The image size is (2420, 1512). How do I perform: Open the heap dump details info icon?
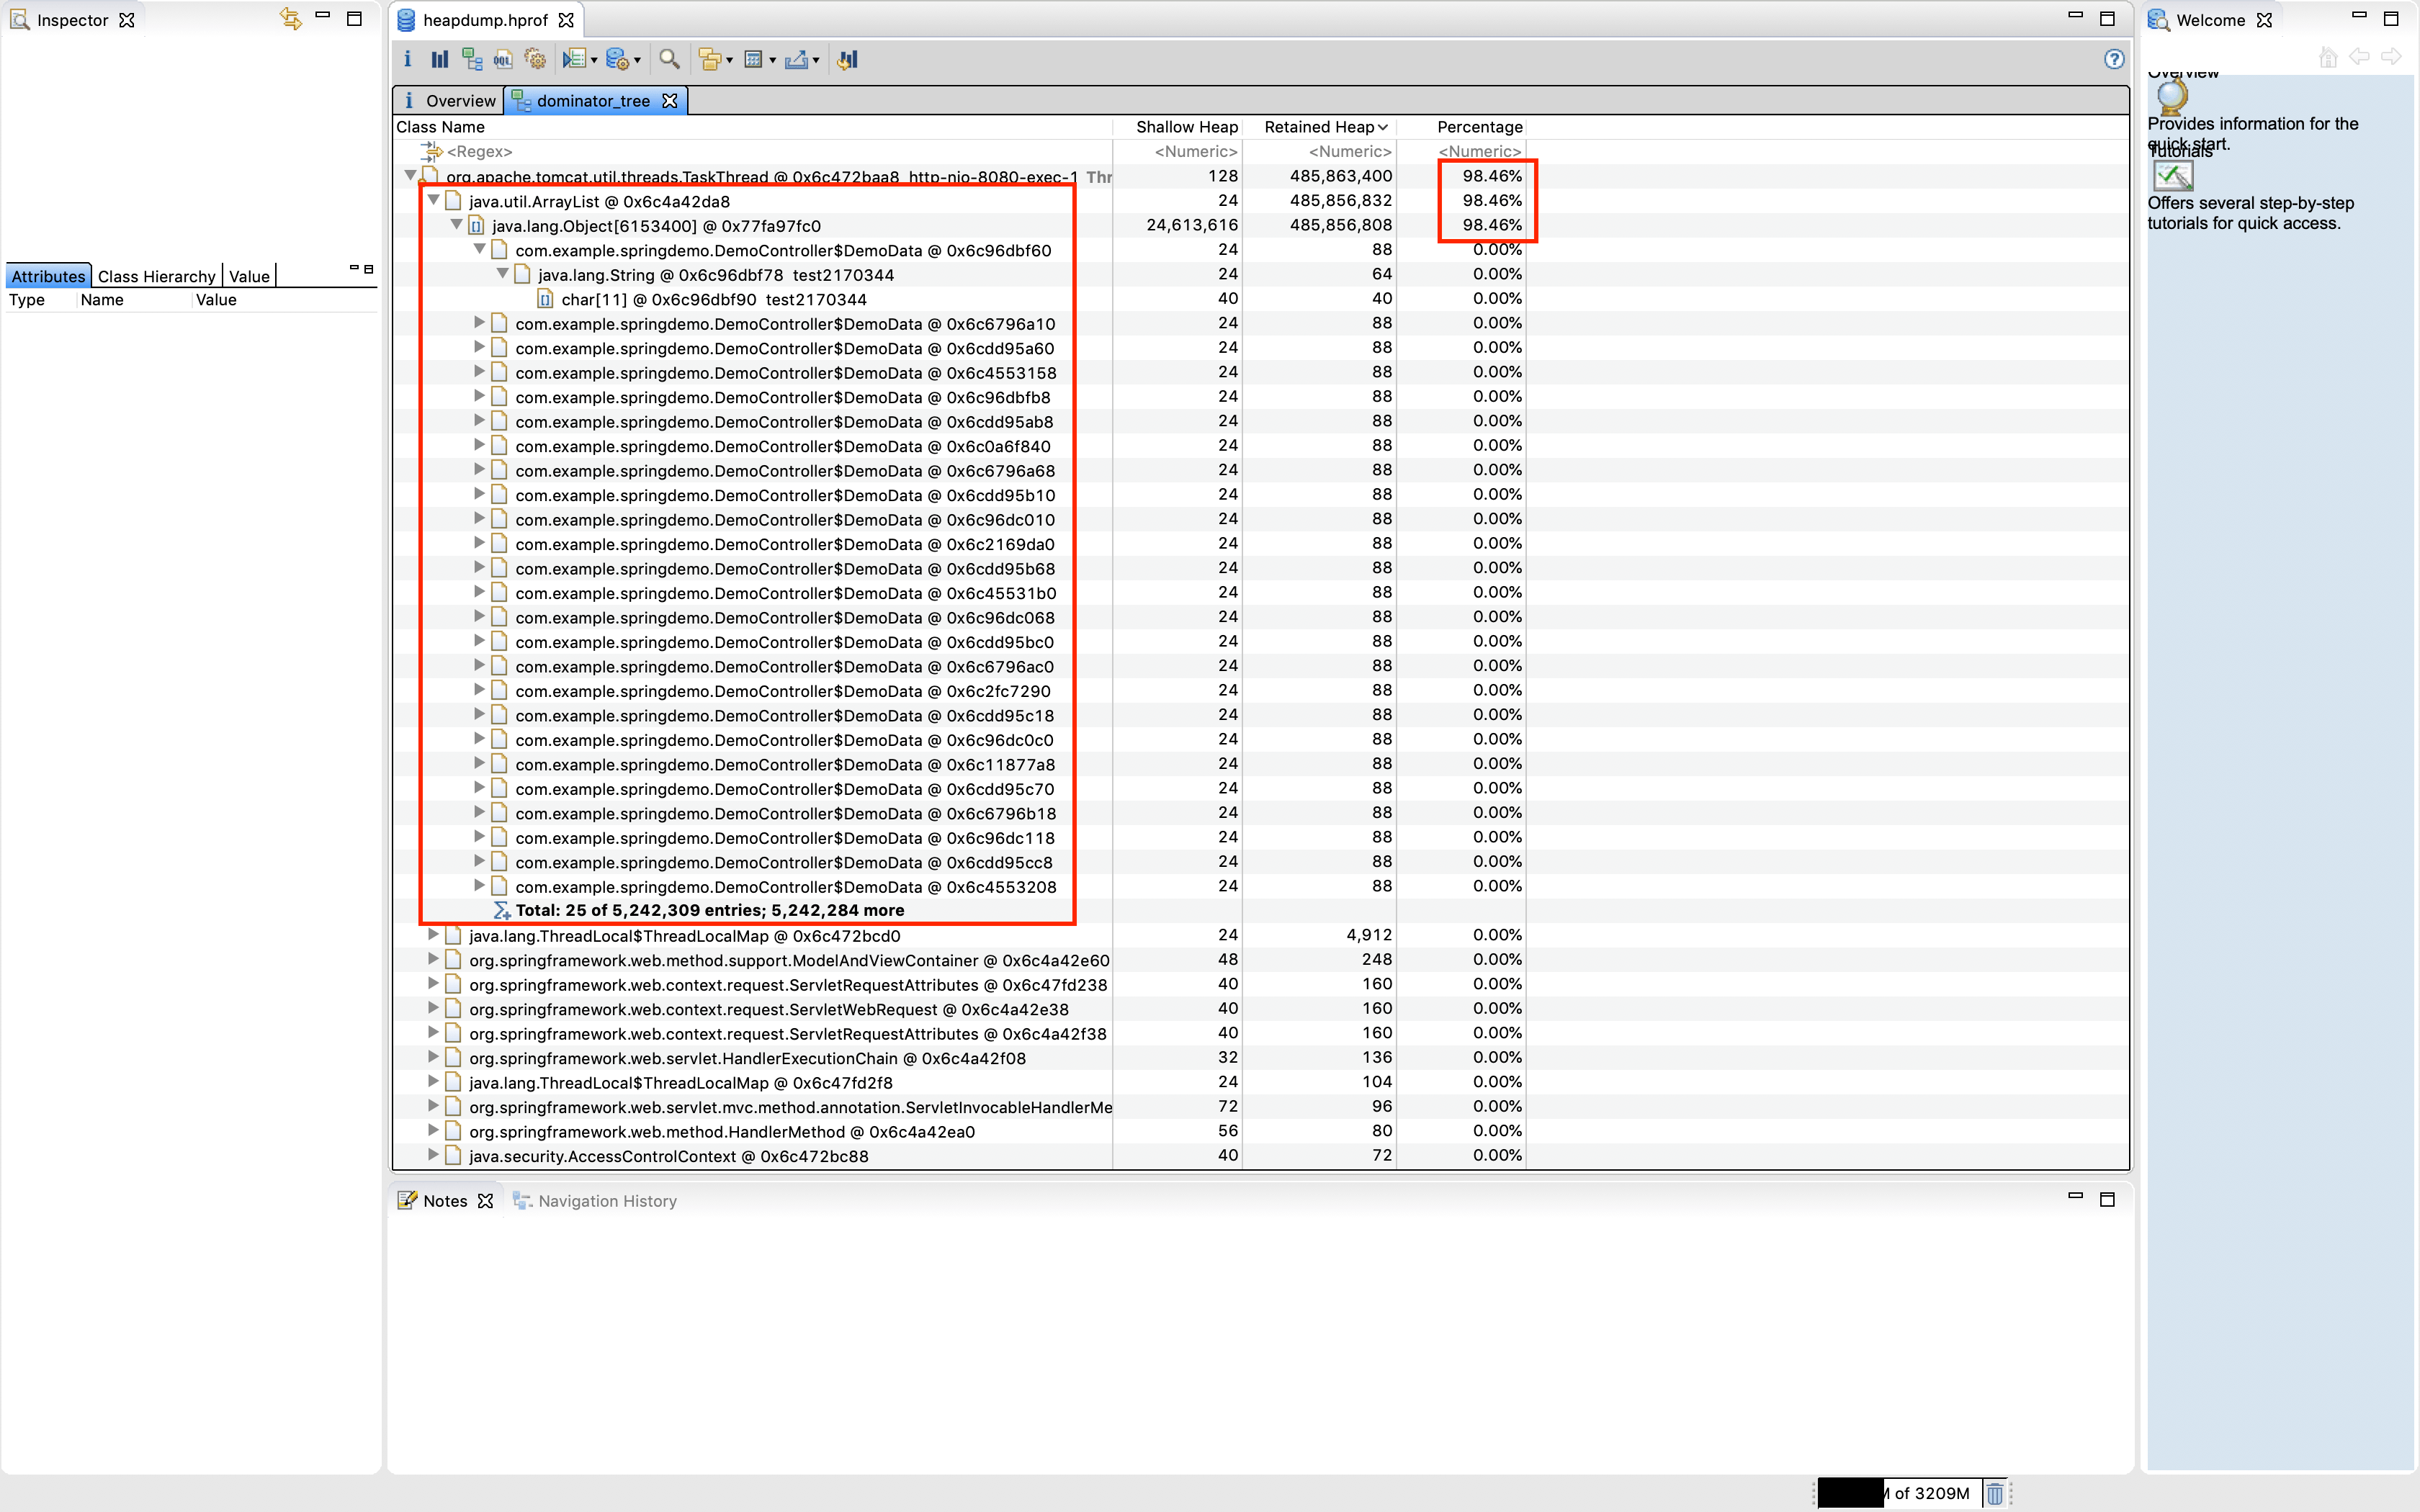[407, 59]
